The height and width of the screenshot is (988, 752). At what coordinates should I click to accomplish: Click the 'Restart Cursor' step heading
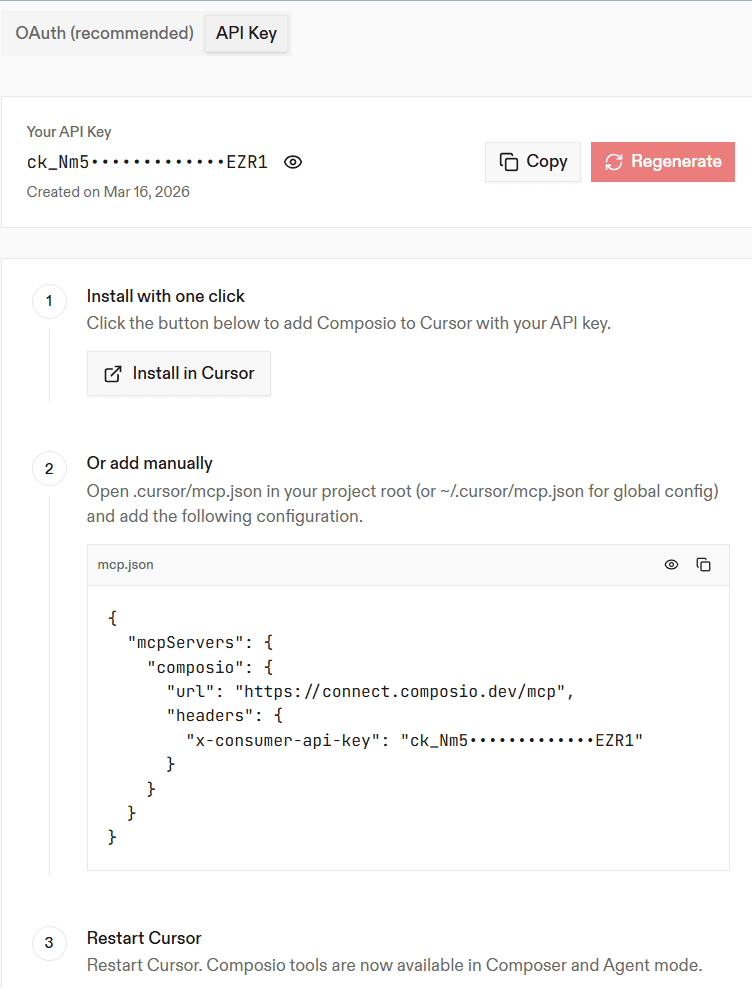[x=144, y=938]
